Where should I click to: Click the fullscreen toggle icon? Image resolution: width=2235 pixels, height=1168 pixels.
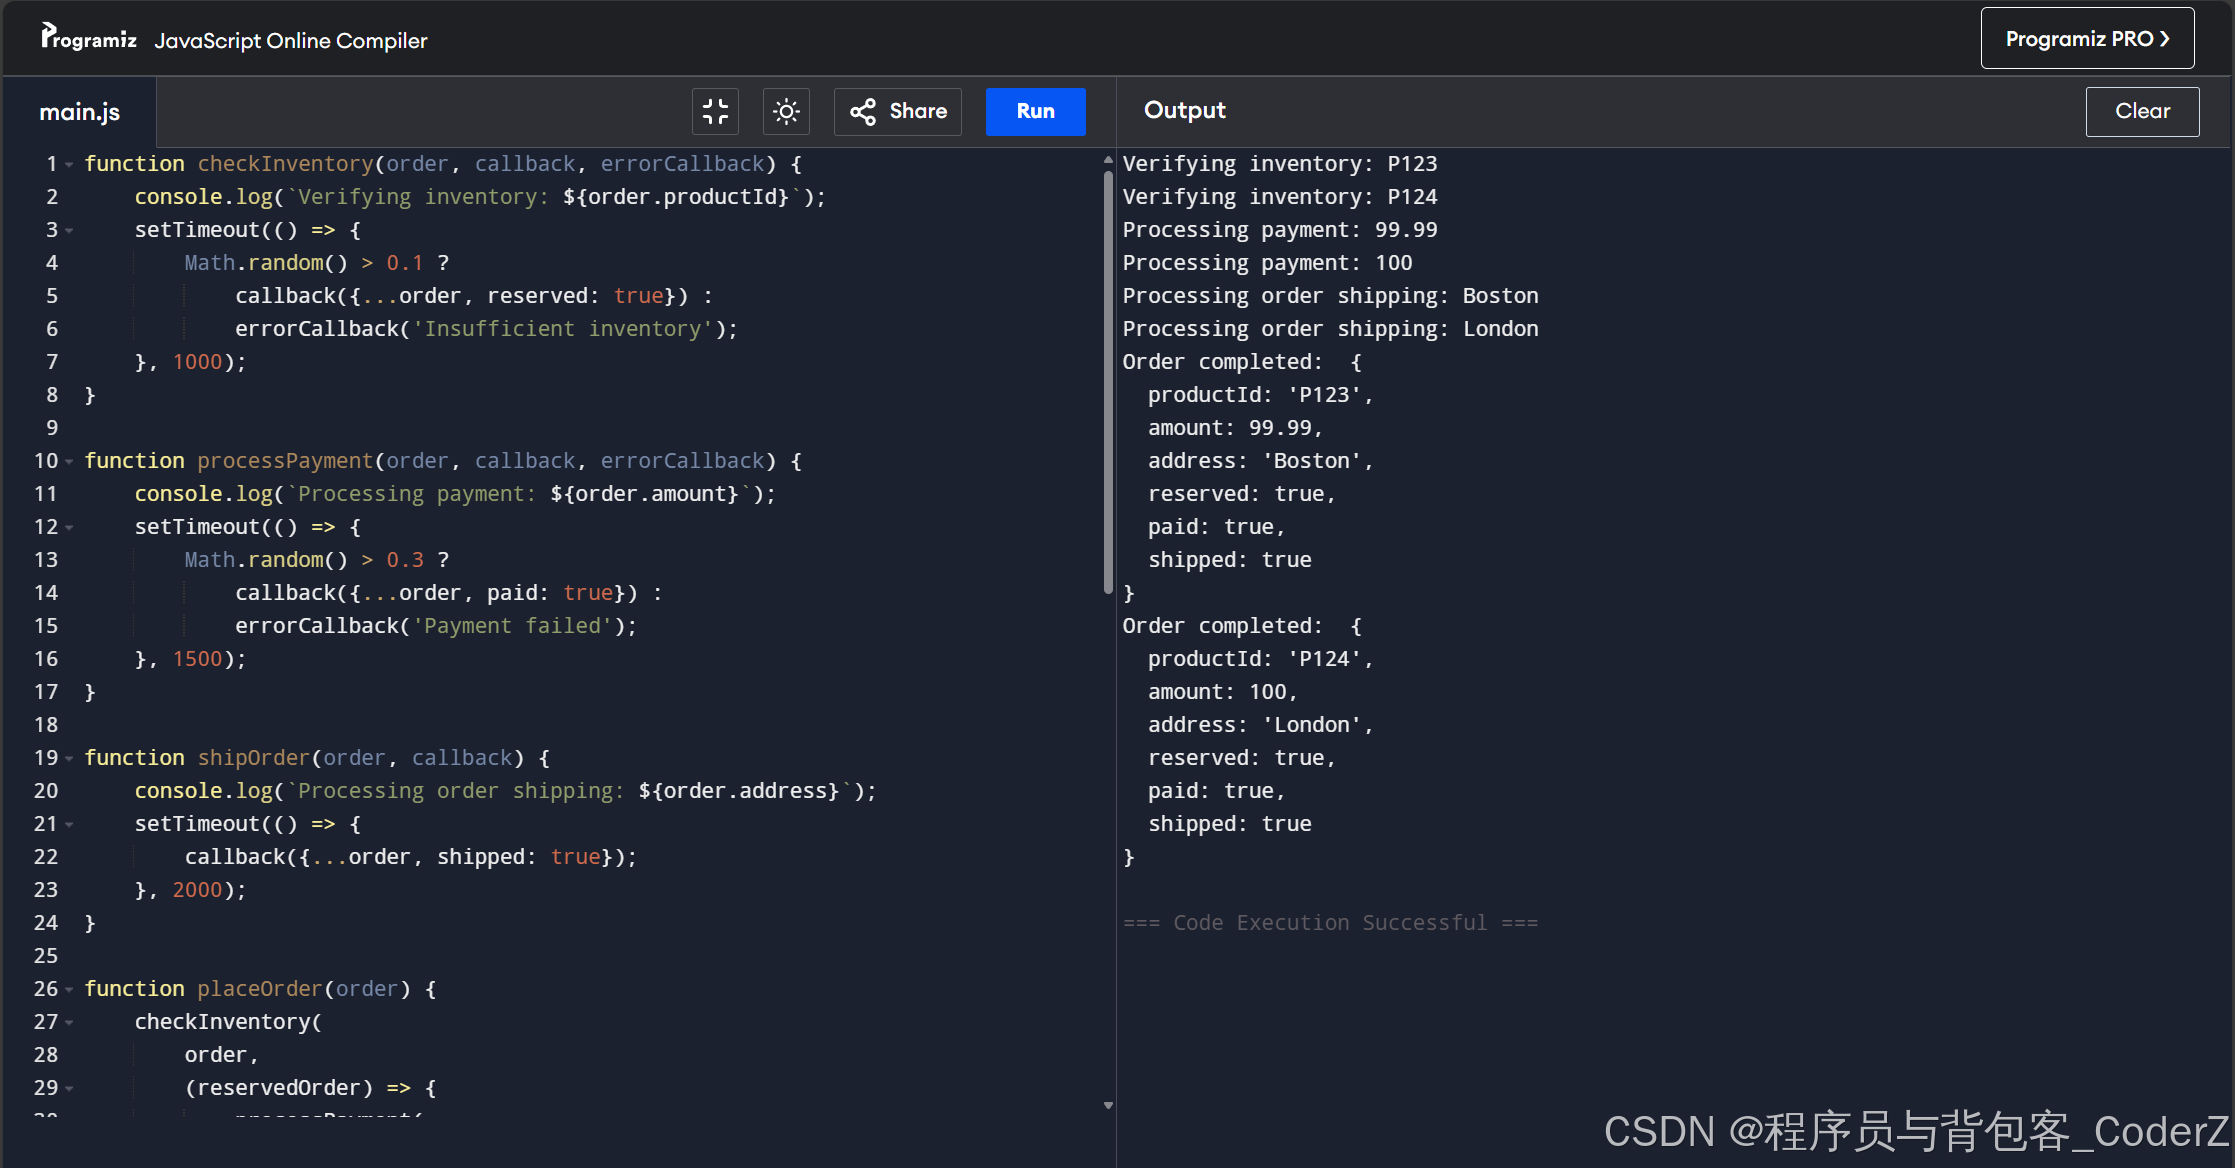pos(715,111)
